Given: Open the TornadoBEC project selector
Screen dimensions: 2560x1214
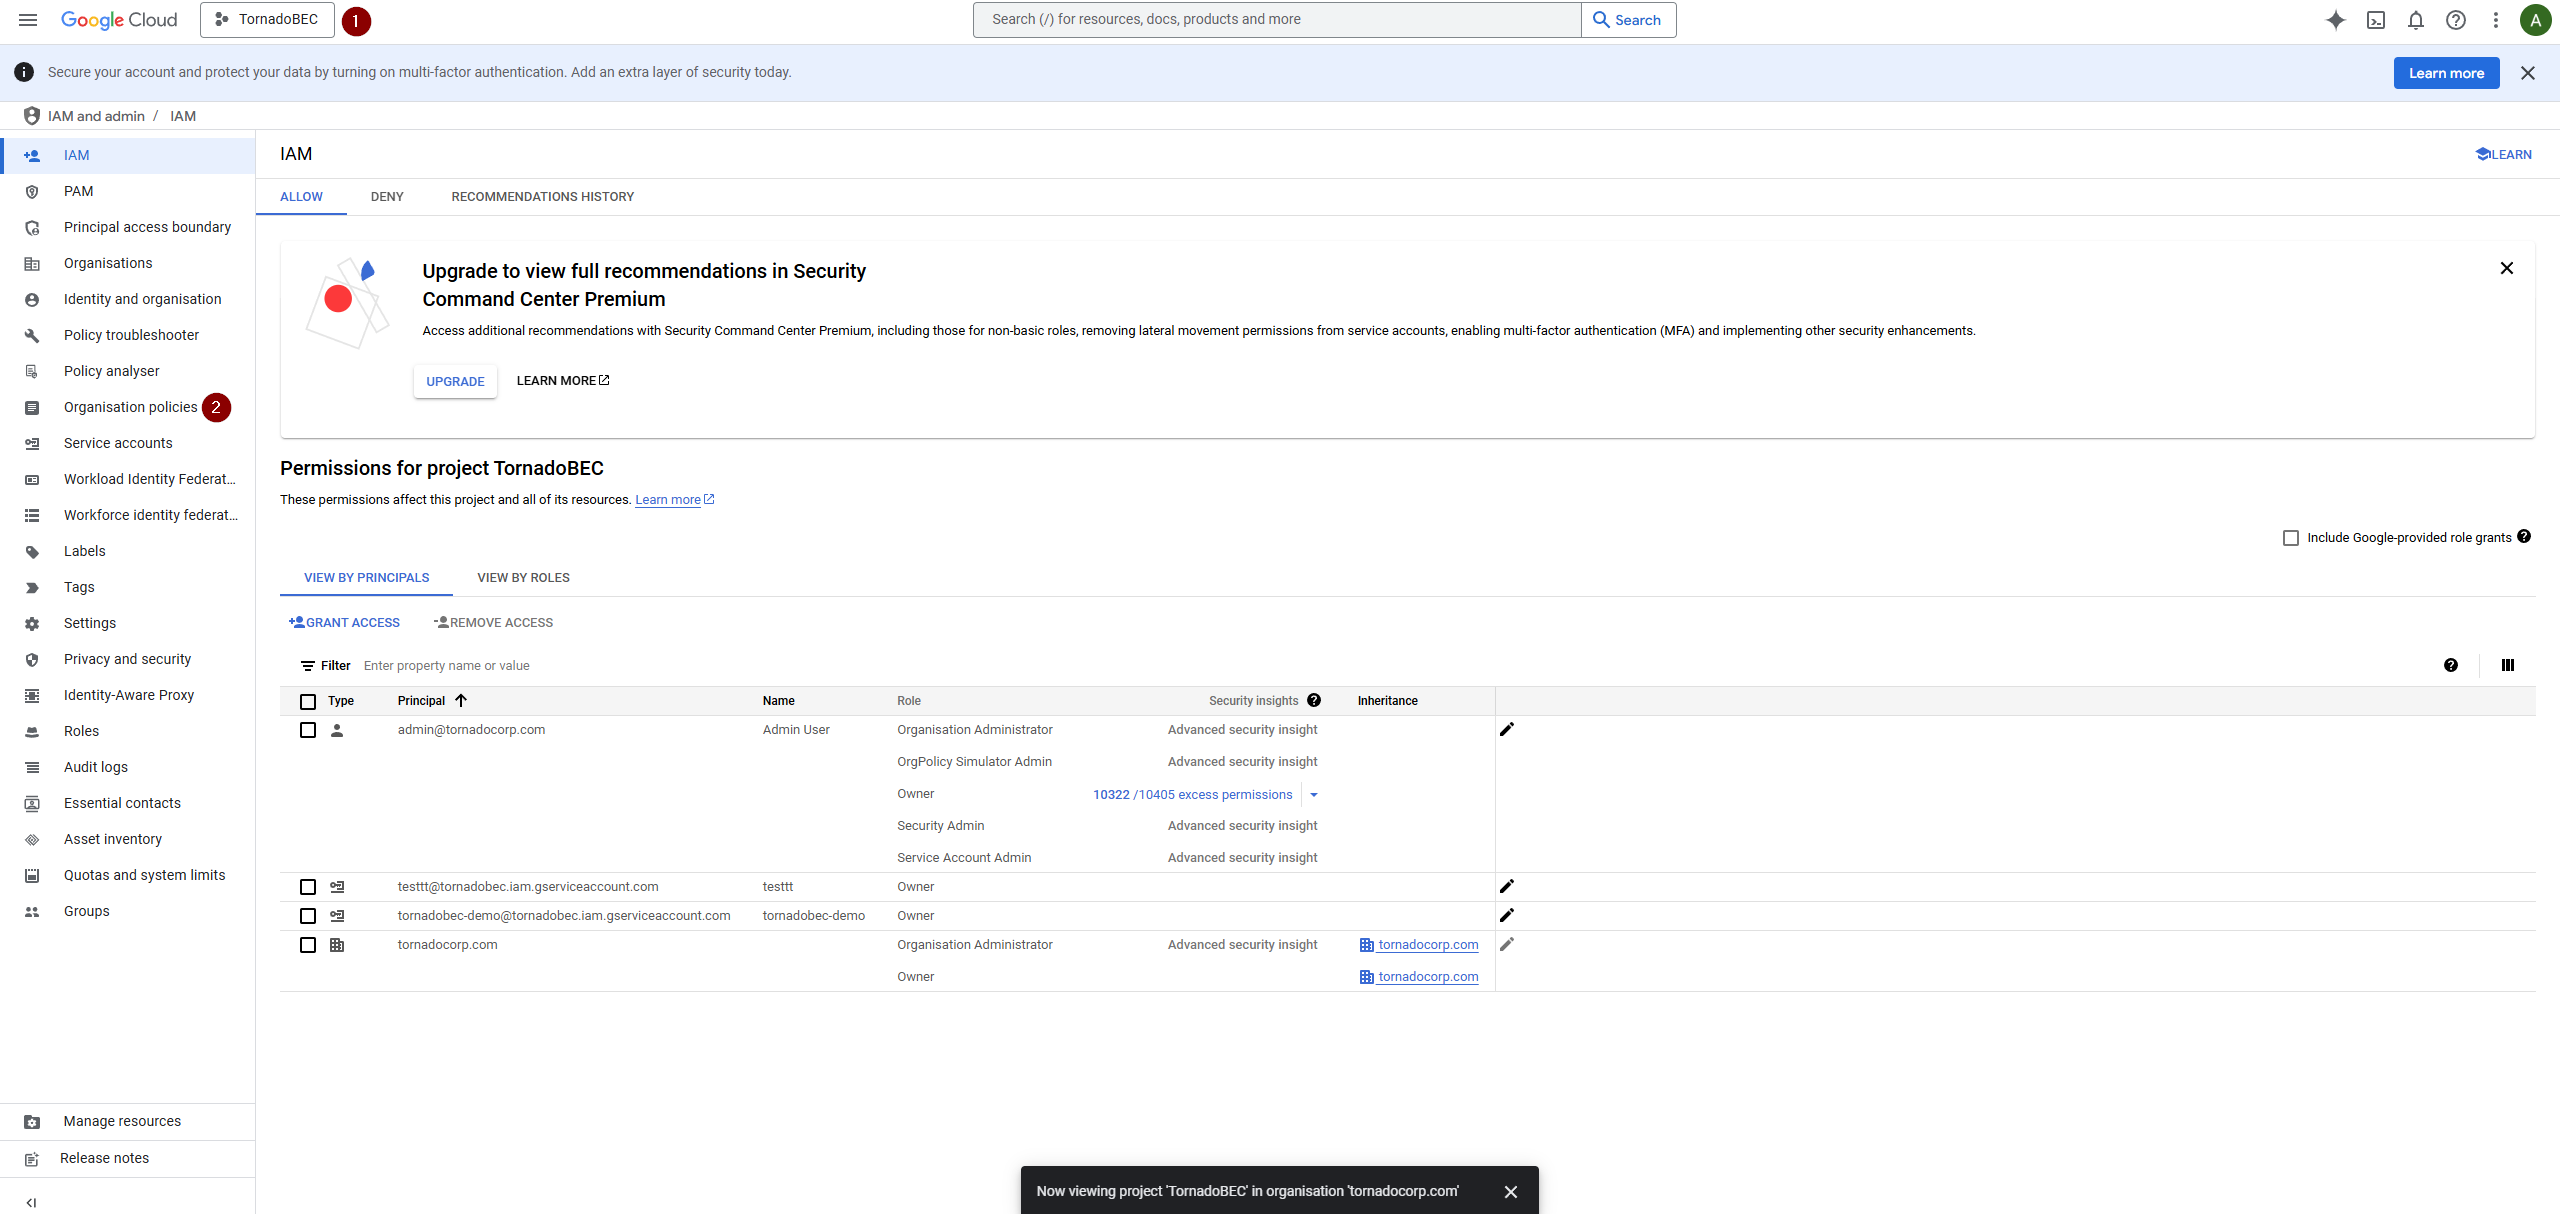Looking at the screenshot, I should coord(267,20).
